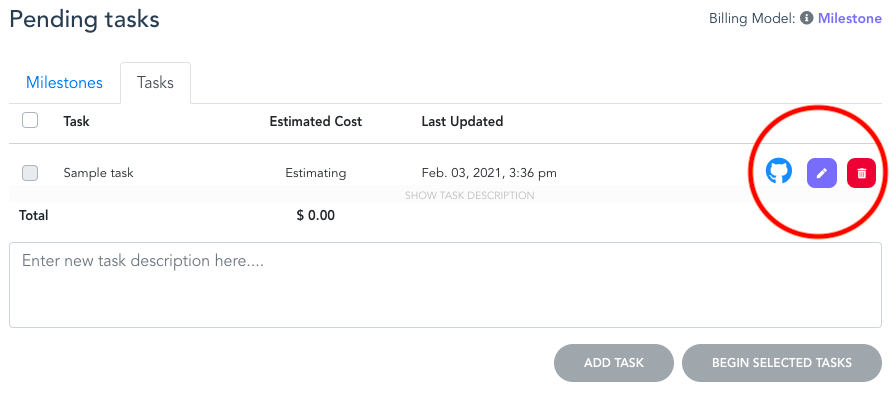
Task: Click the Last Updated column header
Action: point(462,121)
